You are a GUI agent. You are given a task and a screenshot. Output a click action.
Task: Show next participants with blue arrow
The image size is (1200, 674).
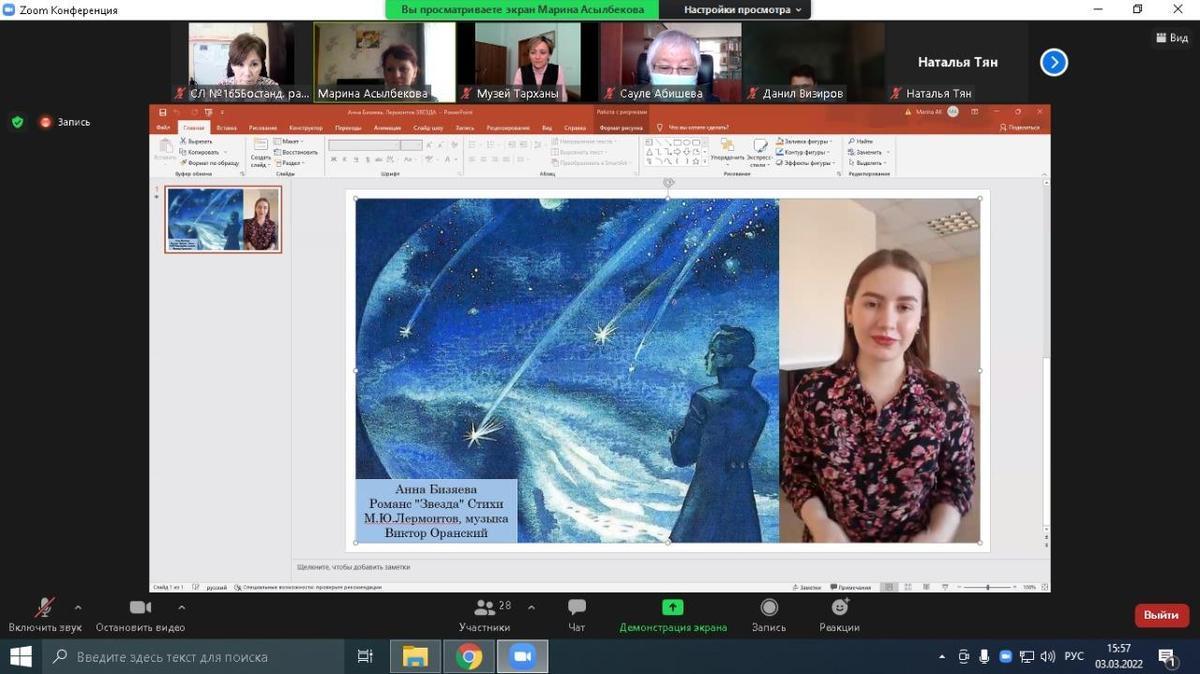pos(1053,63)
